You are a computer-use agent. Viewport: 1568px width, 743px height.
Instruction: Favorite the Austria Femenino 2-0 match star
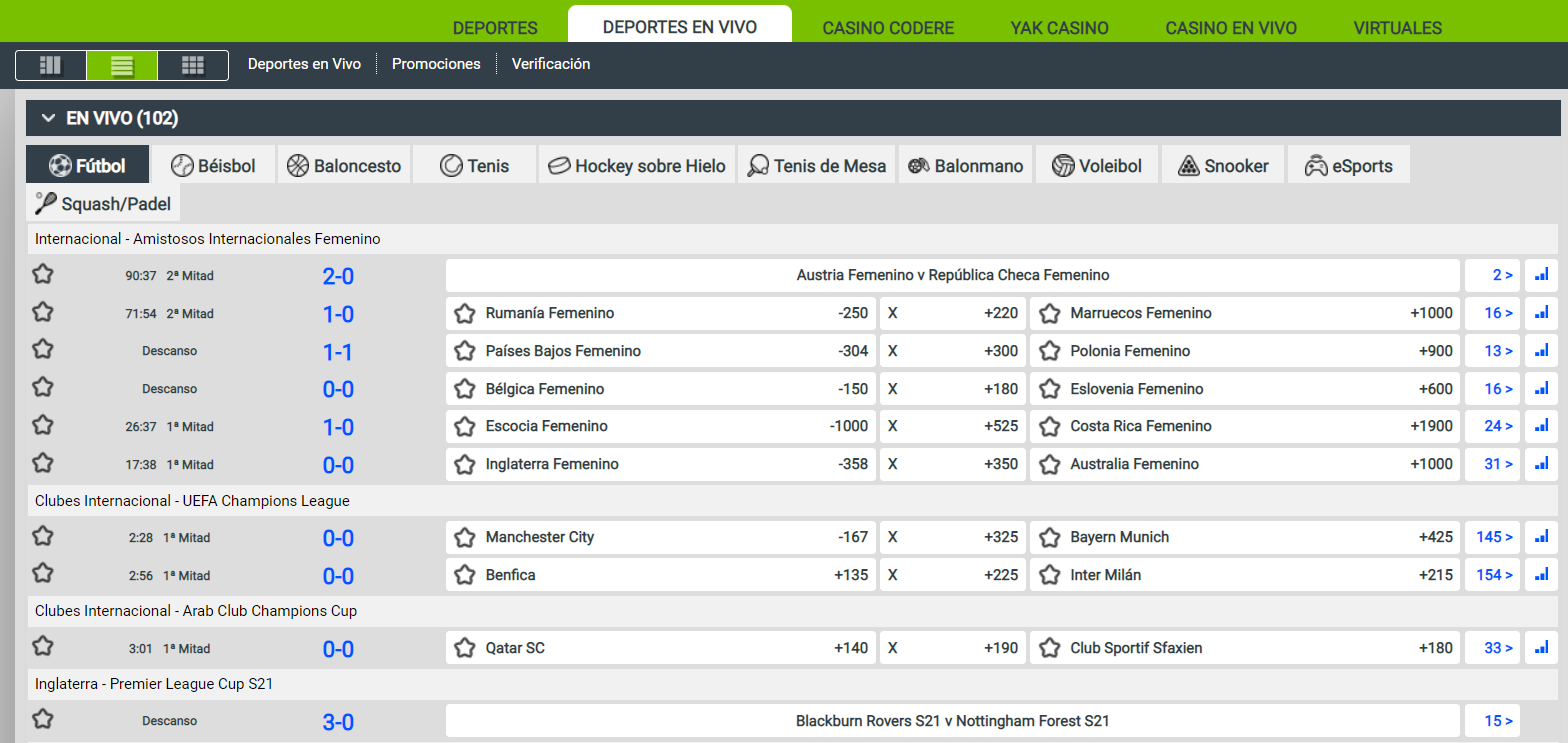coord(42,274)
